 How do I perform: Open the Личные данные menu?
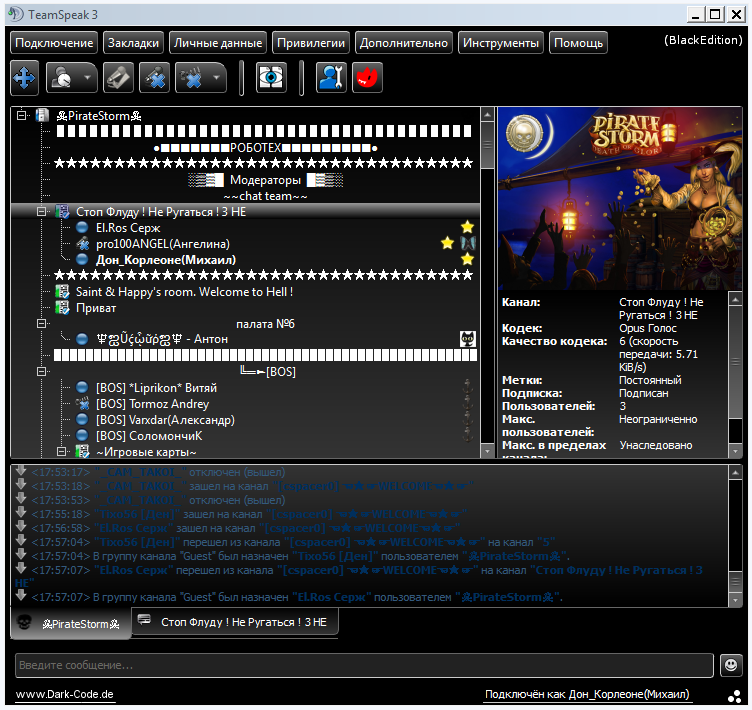tap(218, 43)
